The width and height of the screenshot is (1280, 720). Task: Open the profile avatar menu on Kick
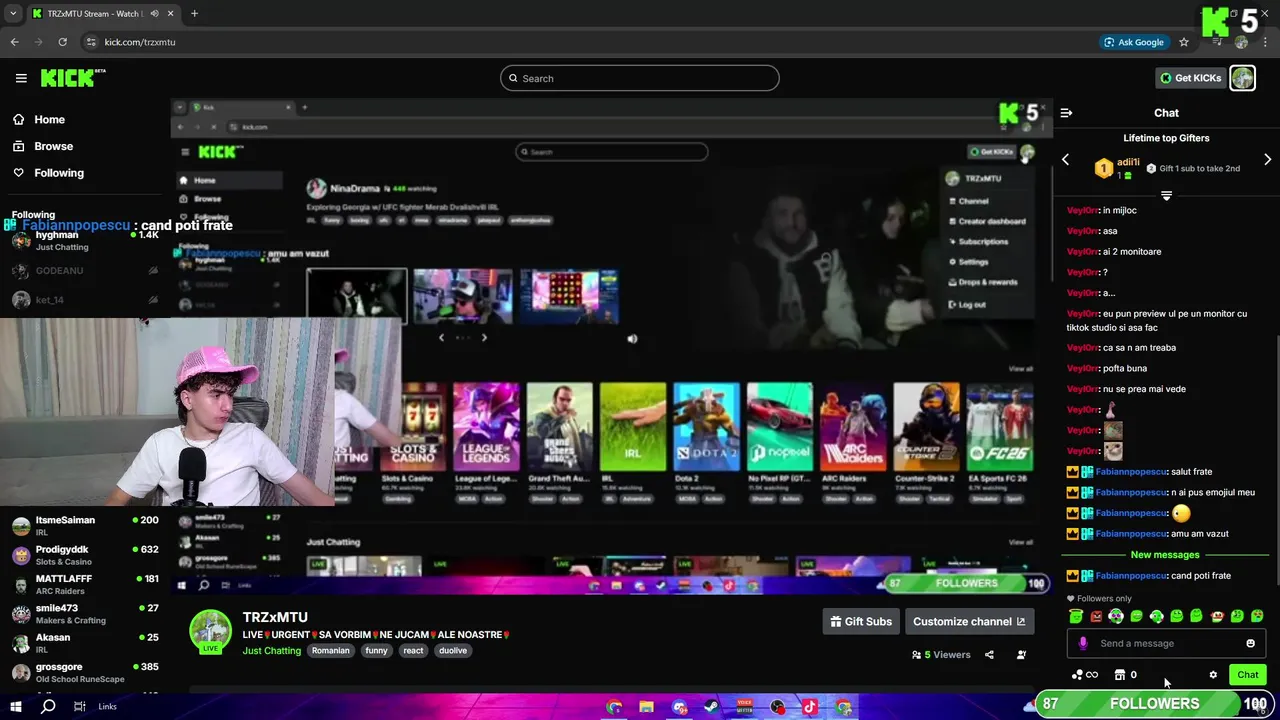pyautogui.click(x=1242, y=78)
